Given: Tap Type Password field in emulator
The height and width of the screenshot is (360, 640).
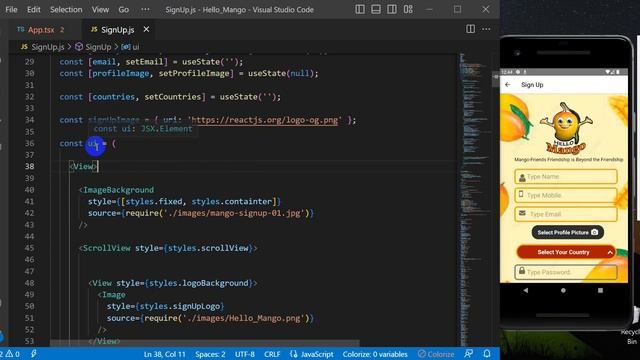Looking at the screenshot, I should click(x=566, y=272).
